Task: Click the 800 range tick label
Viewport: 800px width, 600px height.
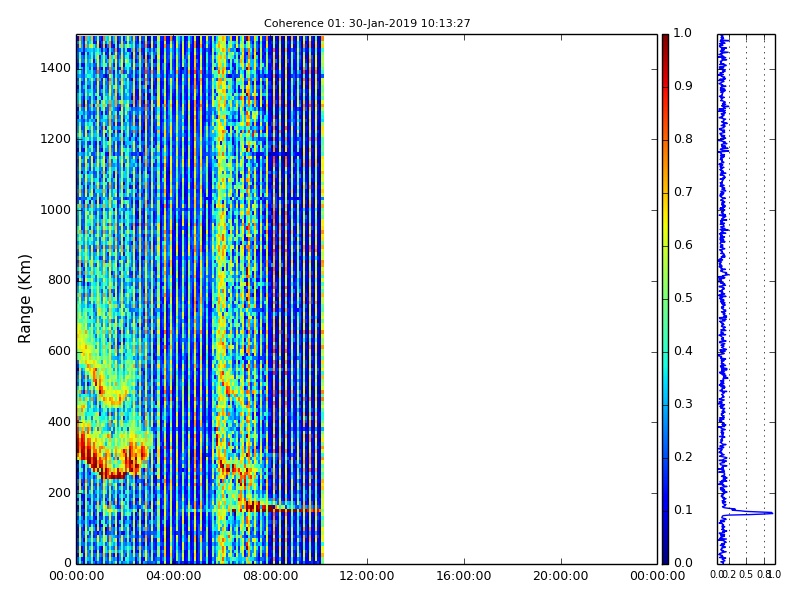Action: [59, 280]
